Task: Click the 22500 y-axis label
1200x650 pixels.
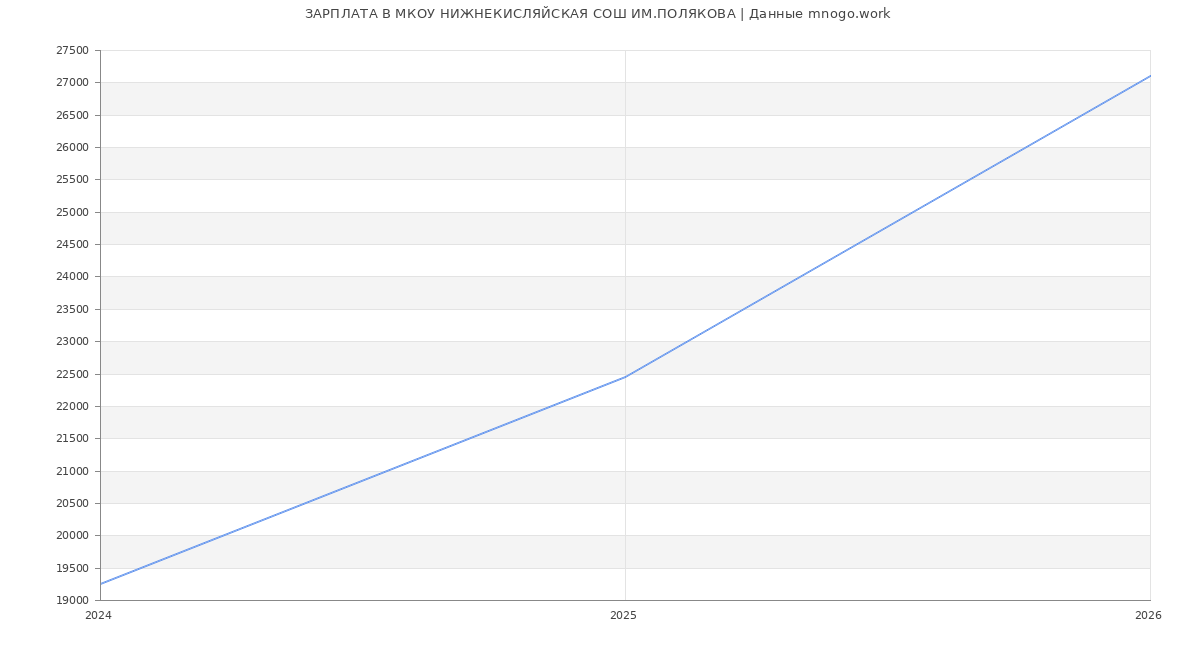Action: pos(72,375)
